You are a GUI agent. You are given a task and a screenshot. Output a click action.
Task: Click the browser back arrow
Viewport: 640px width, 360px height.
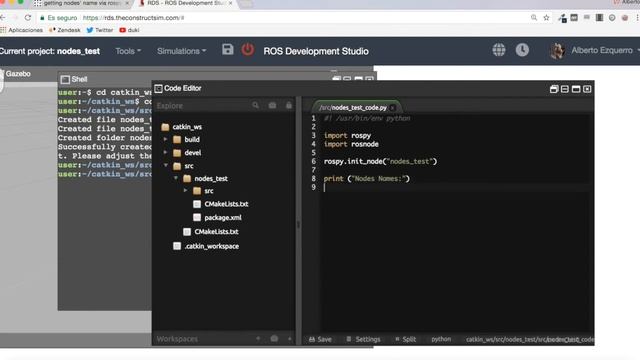pos(2,18)
